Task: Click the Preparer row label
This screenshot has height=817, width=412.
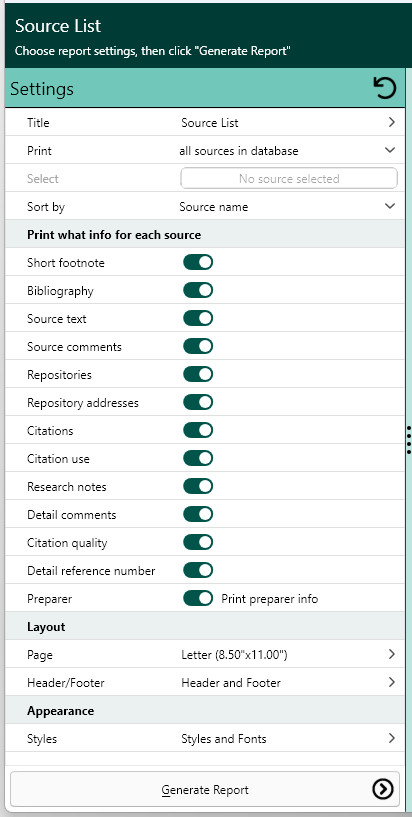Action: [x=49, y=599]
